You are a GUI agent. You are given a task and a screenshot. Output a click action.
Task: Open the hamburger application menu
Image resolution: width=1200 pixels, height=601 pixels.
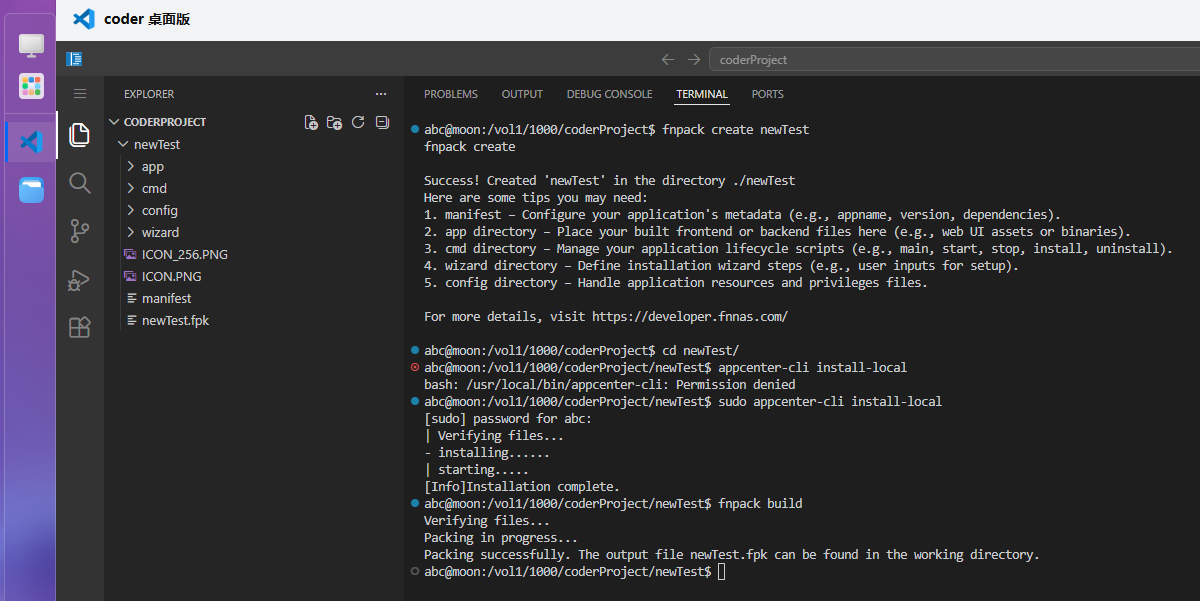(x=80, y=93)
